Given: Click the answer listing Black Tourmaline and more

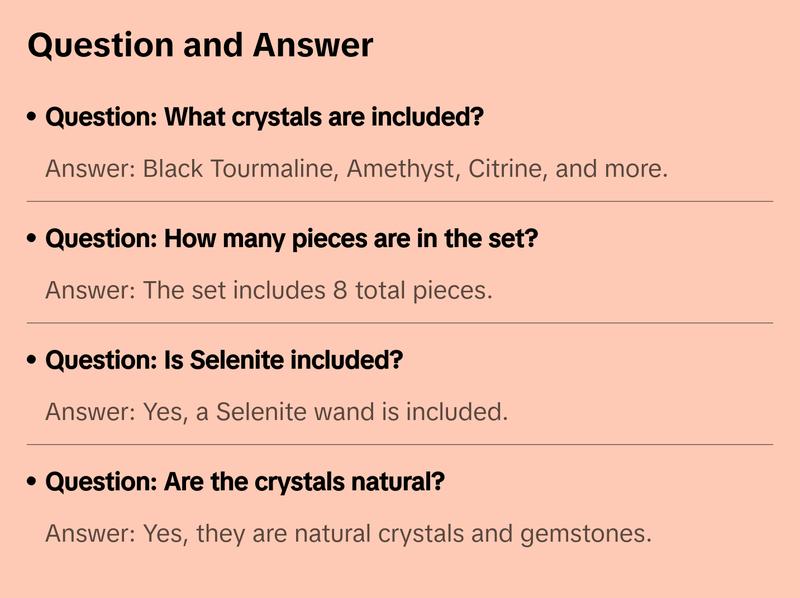Looking at the screenshot, I should [356, 169].
